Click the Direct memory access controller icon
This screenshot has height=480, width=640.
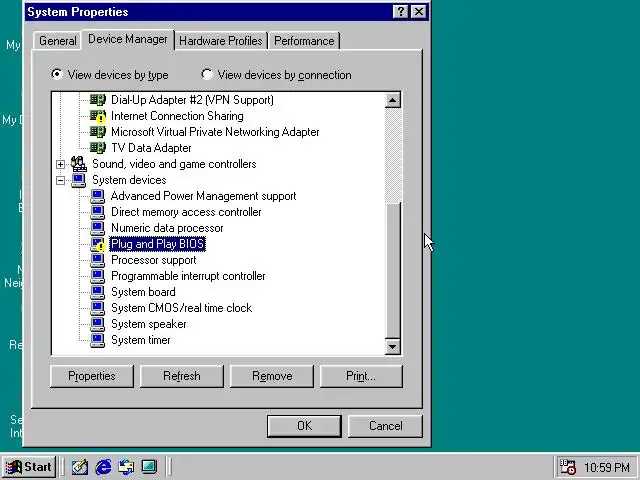(98, 212)
